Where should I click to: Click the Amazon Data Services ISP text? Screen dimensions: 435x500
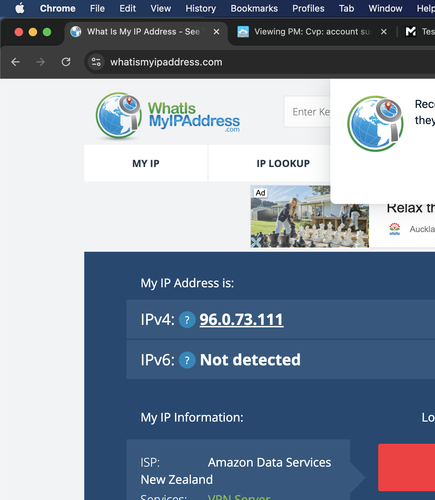(x=269, y=462)
